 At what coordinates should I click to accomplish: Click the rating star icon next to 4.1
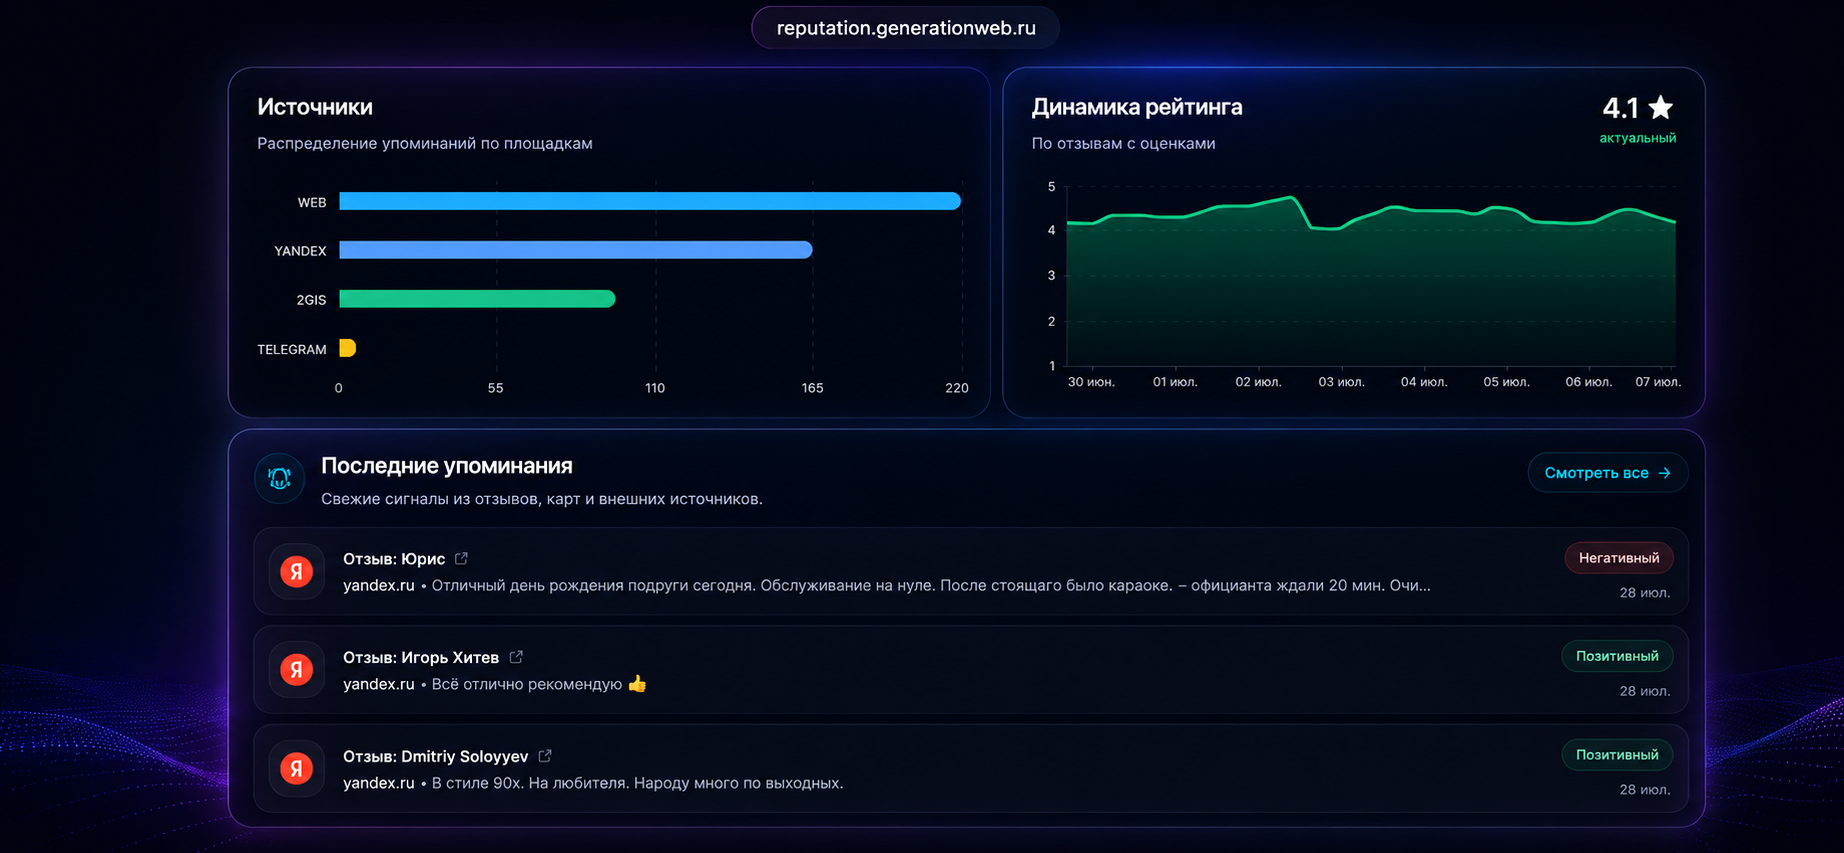pos(1661,106)
